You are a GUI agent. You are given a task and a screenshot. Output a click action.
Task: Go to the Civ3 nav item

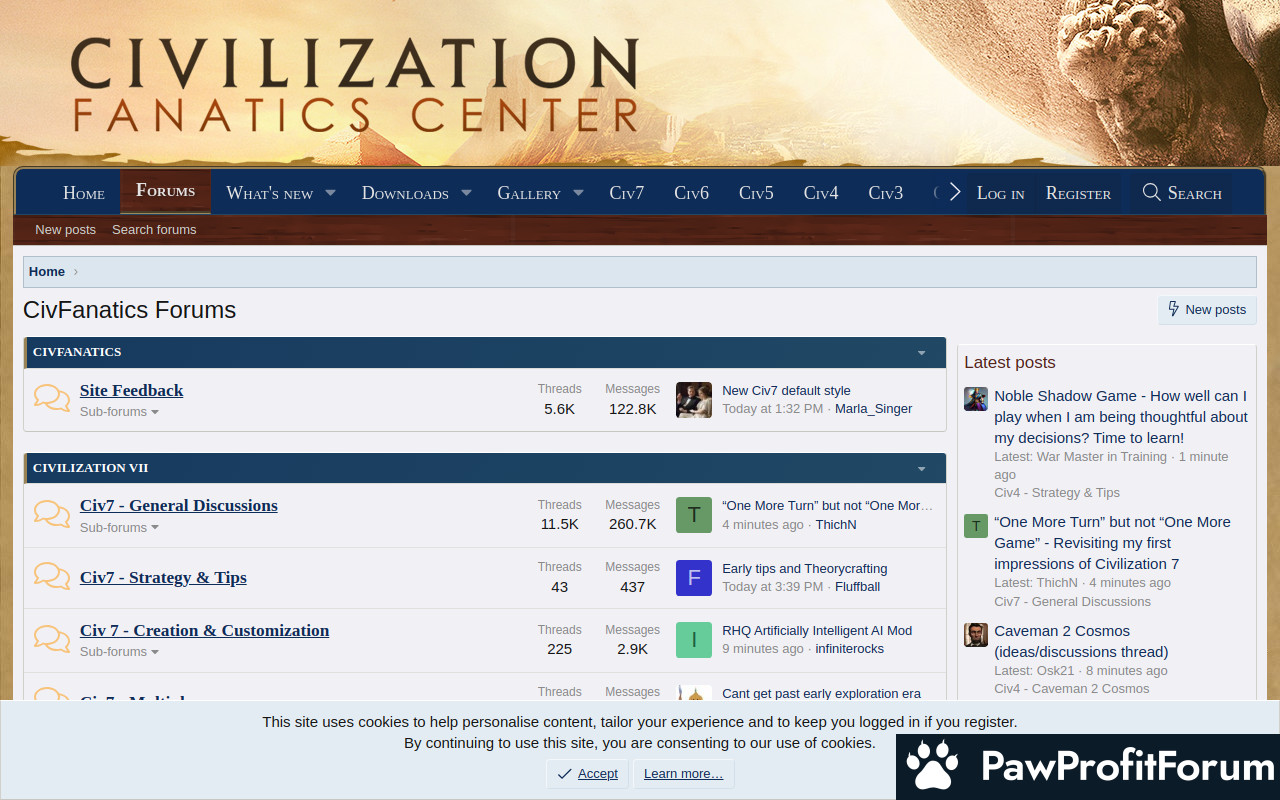(886, 193)
